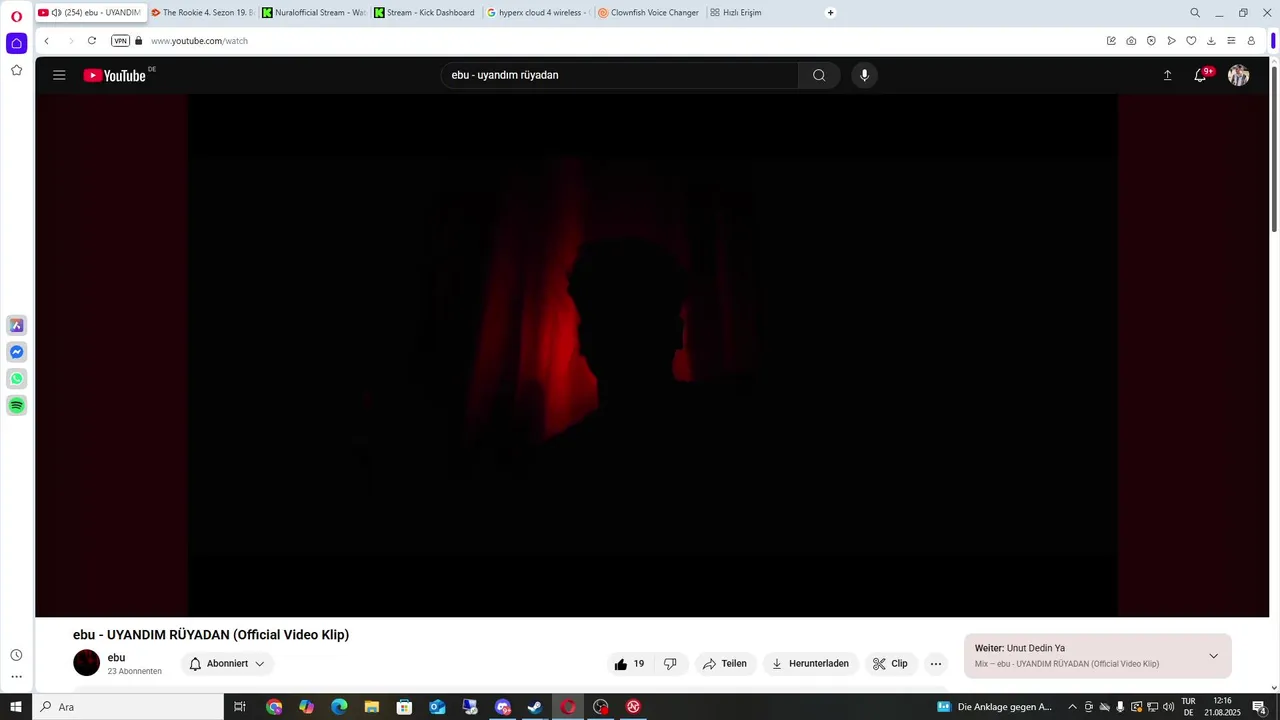Screen dimensions: 1280x720
Task: Take a snapshot with camera icon
Action: 1131,41
